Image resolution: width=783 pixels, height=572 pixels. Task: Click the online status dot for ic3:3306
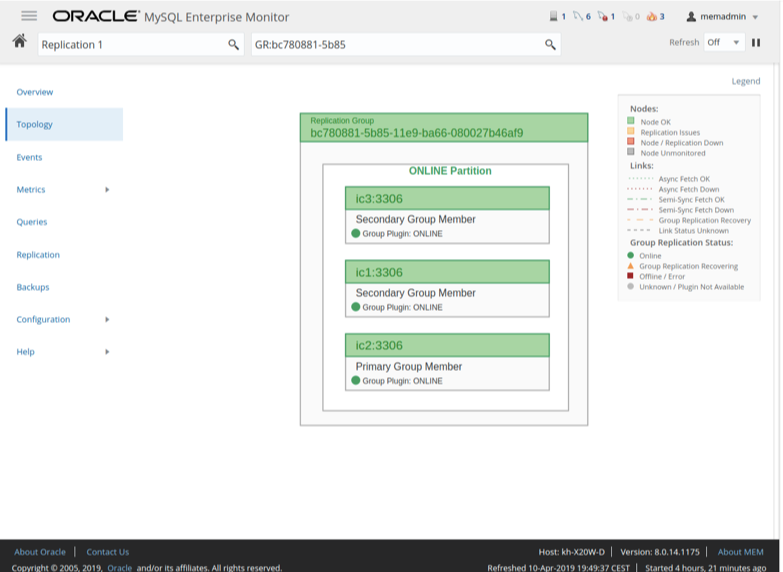pyautogui.click(x=356, y=233)
